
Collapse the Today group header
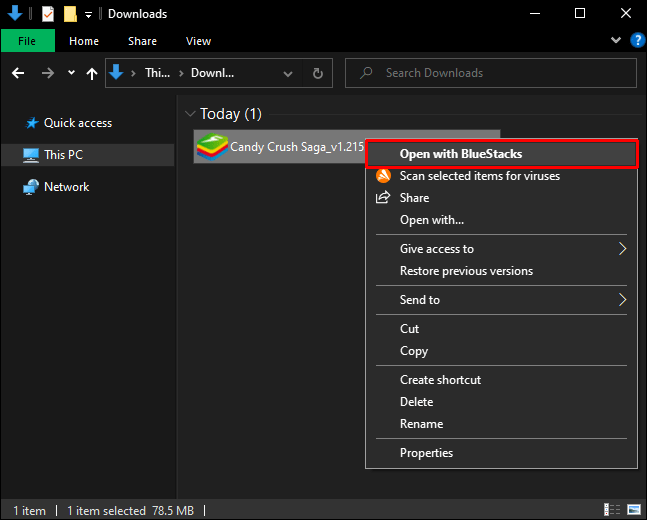pos(190,114)
